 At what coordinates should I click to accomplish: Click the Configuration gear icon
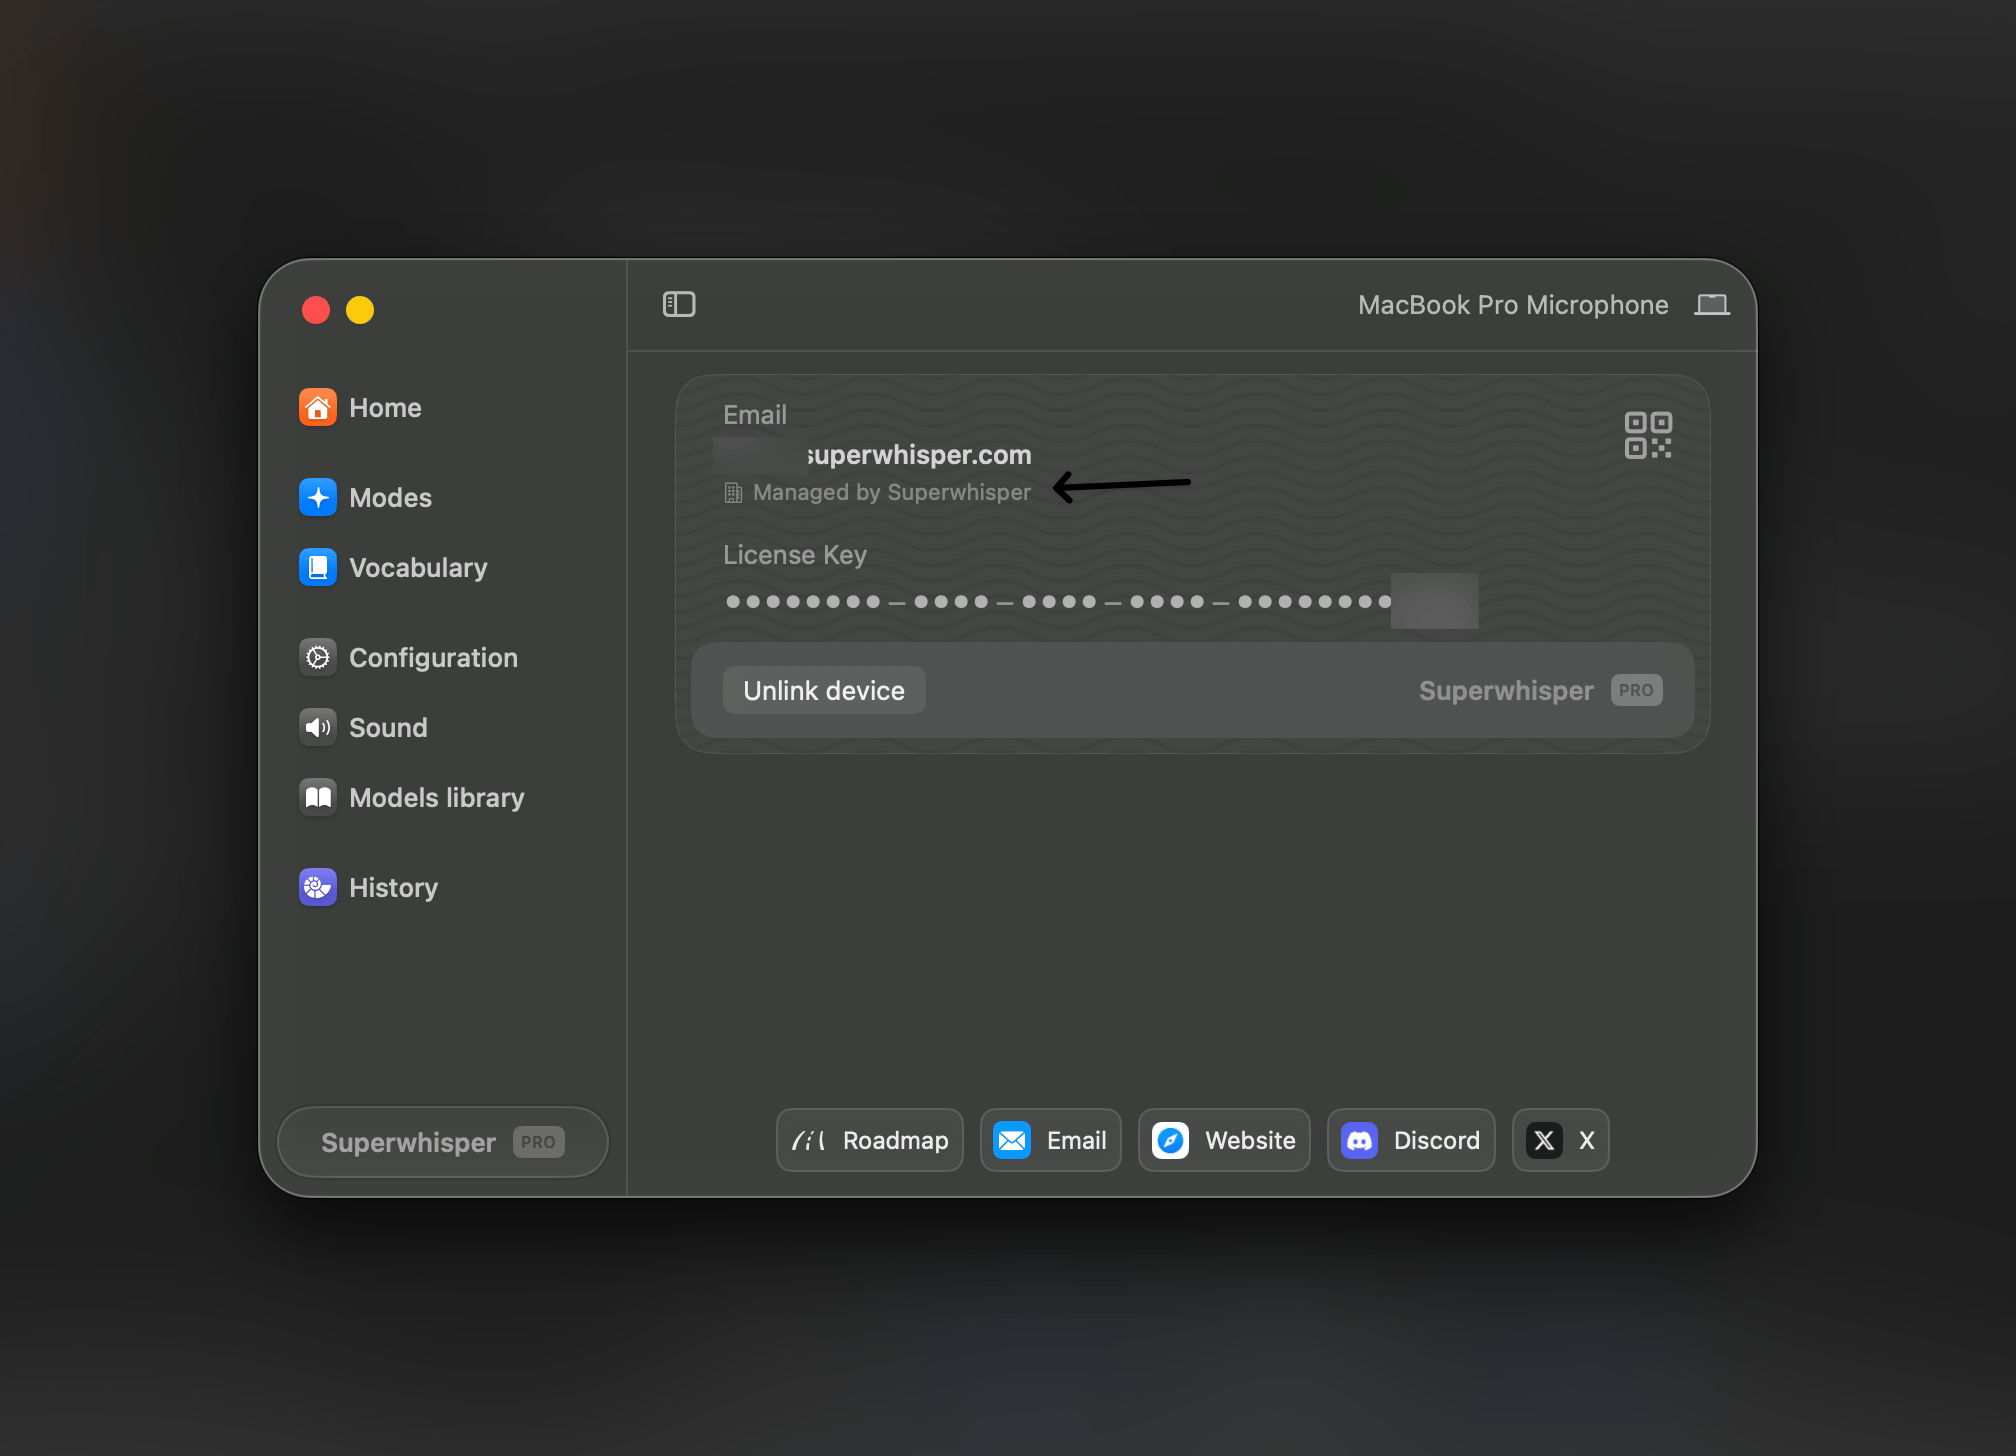[318, 658]
